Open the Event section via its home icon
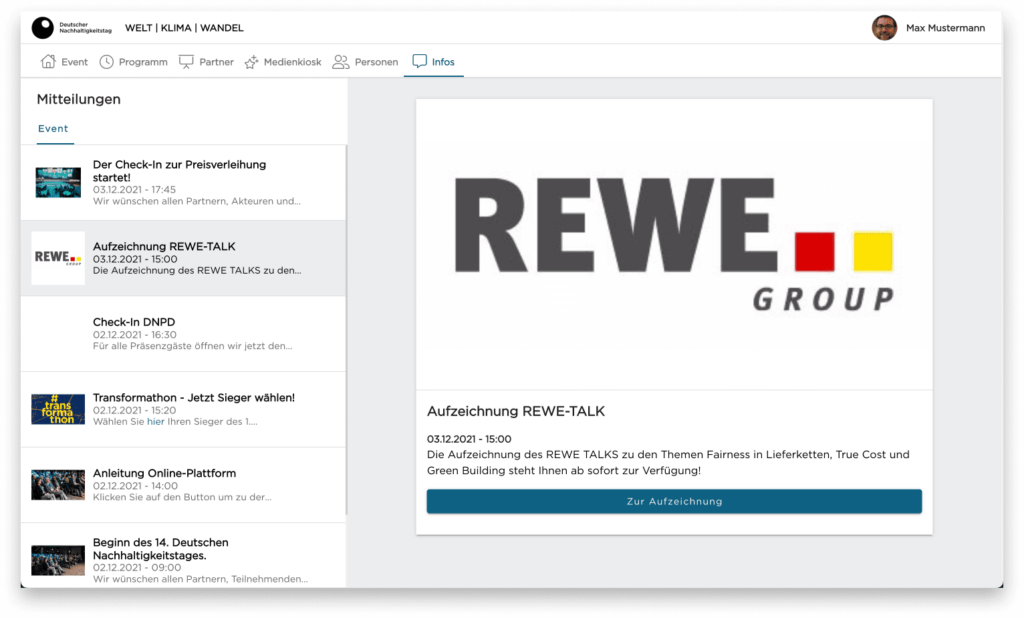 pyautogui.click(x=47, y=61)
